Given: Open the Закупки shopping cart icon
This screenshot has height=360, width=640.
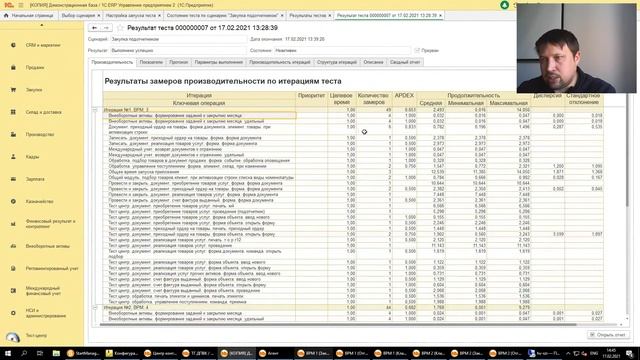Looking at the screenshot, I should (13, 90).
